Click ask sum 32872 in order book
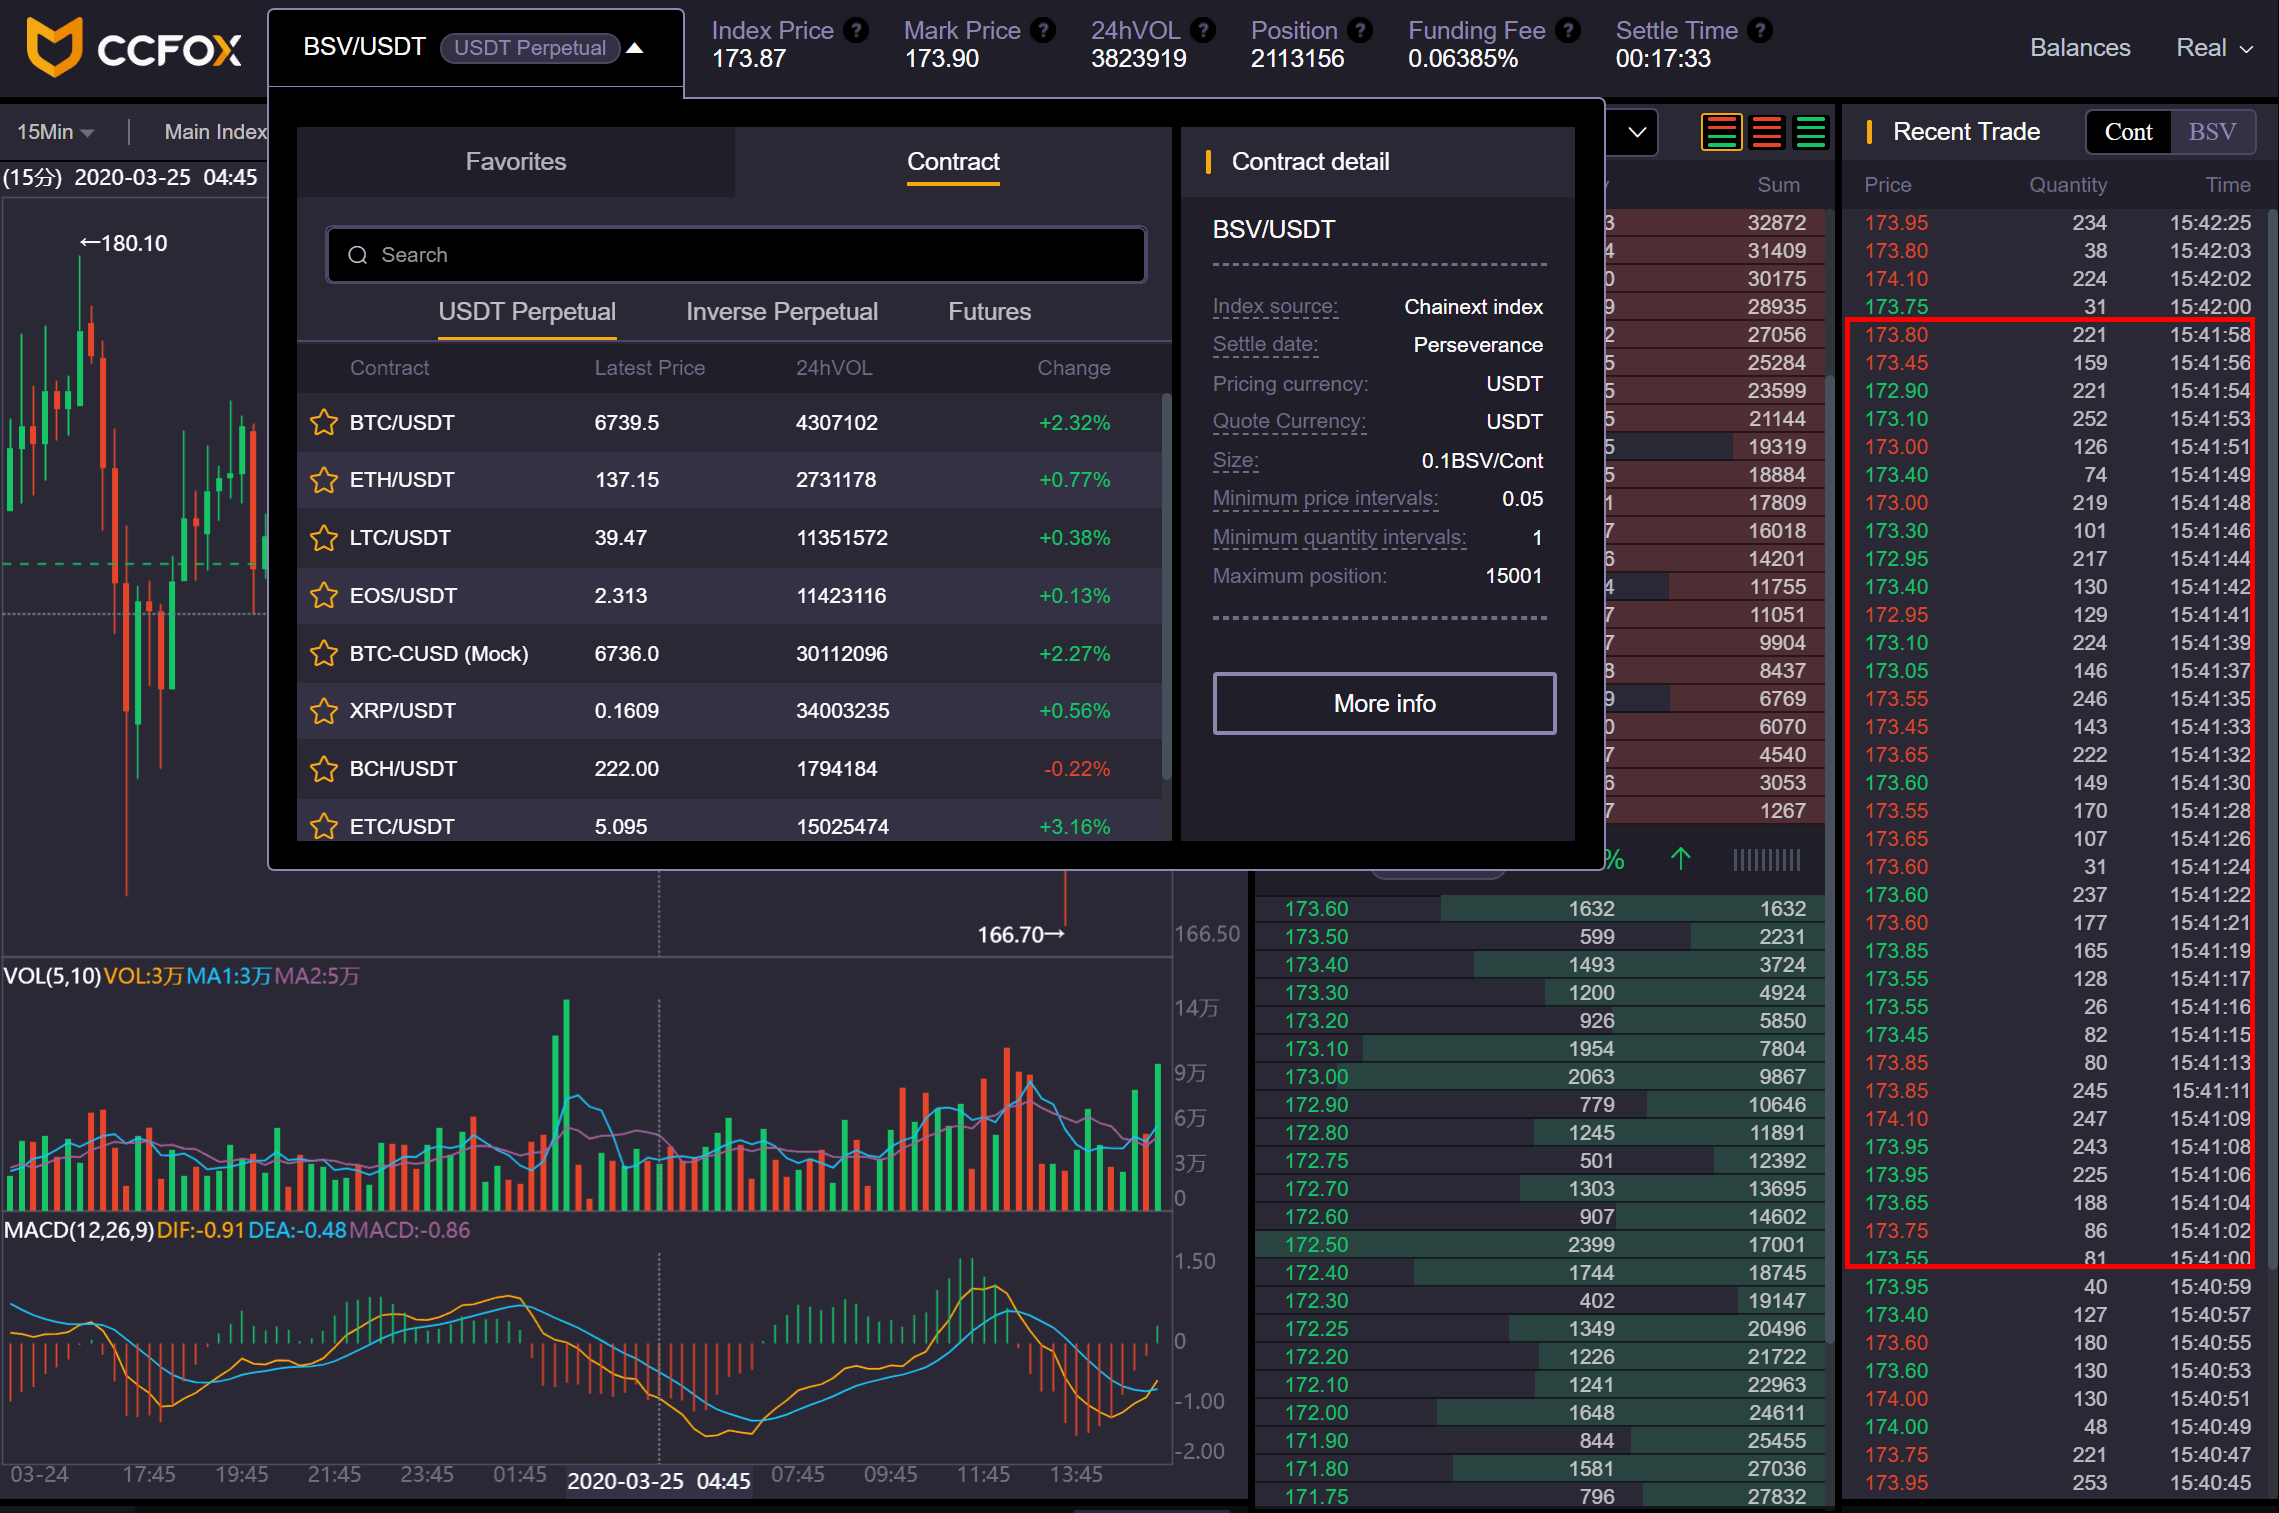2279x1513 pixels. [1776, 223]
